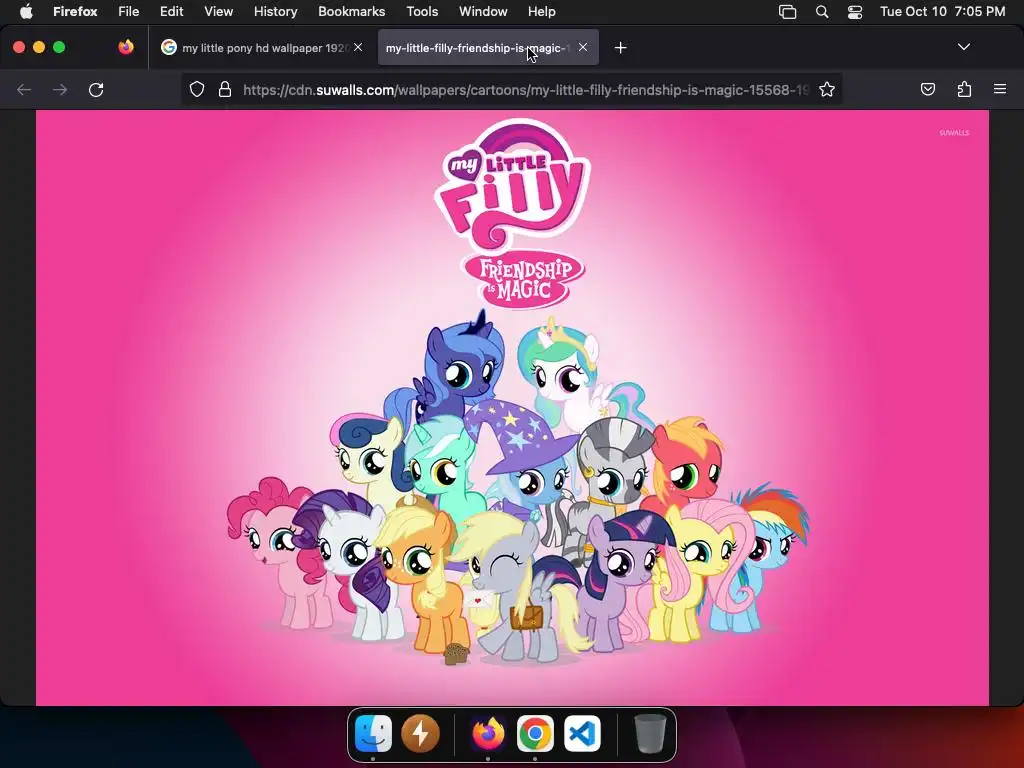Open the Apple menu
The image size is (1024, 768).
pos(26,11)
